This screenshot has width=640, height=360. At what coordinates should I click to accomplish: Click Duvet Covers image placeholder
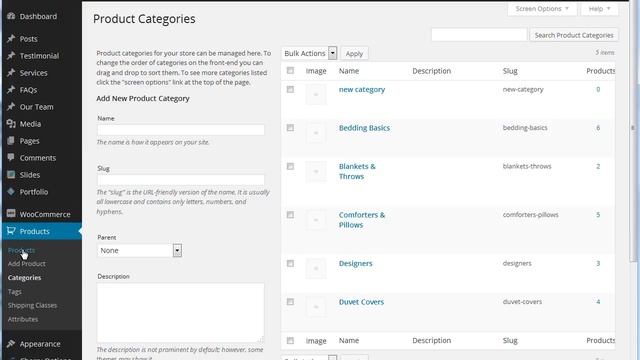[316, 307]
